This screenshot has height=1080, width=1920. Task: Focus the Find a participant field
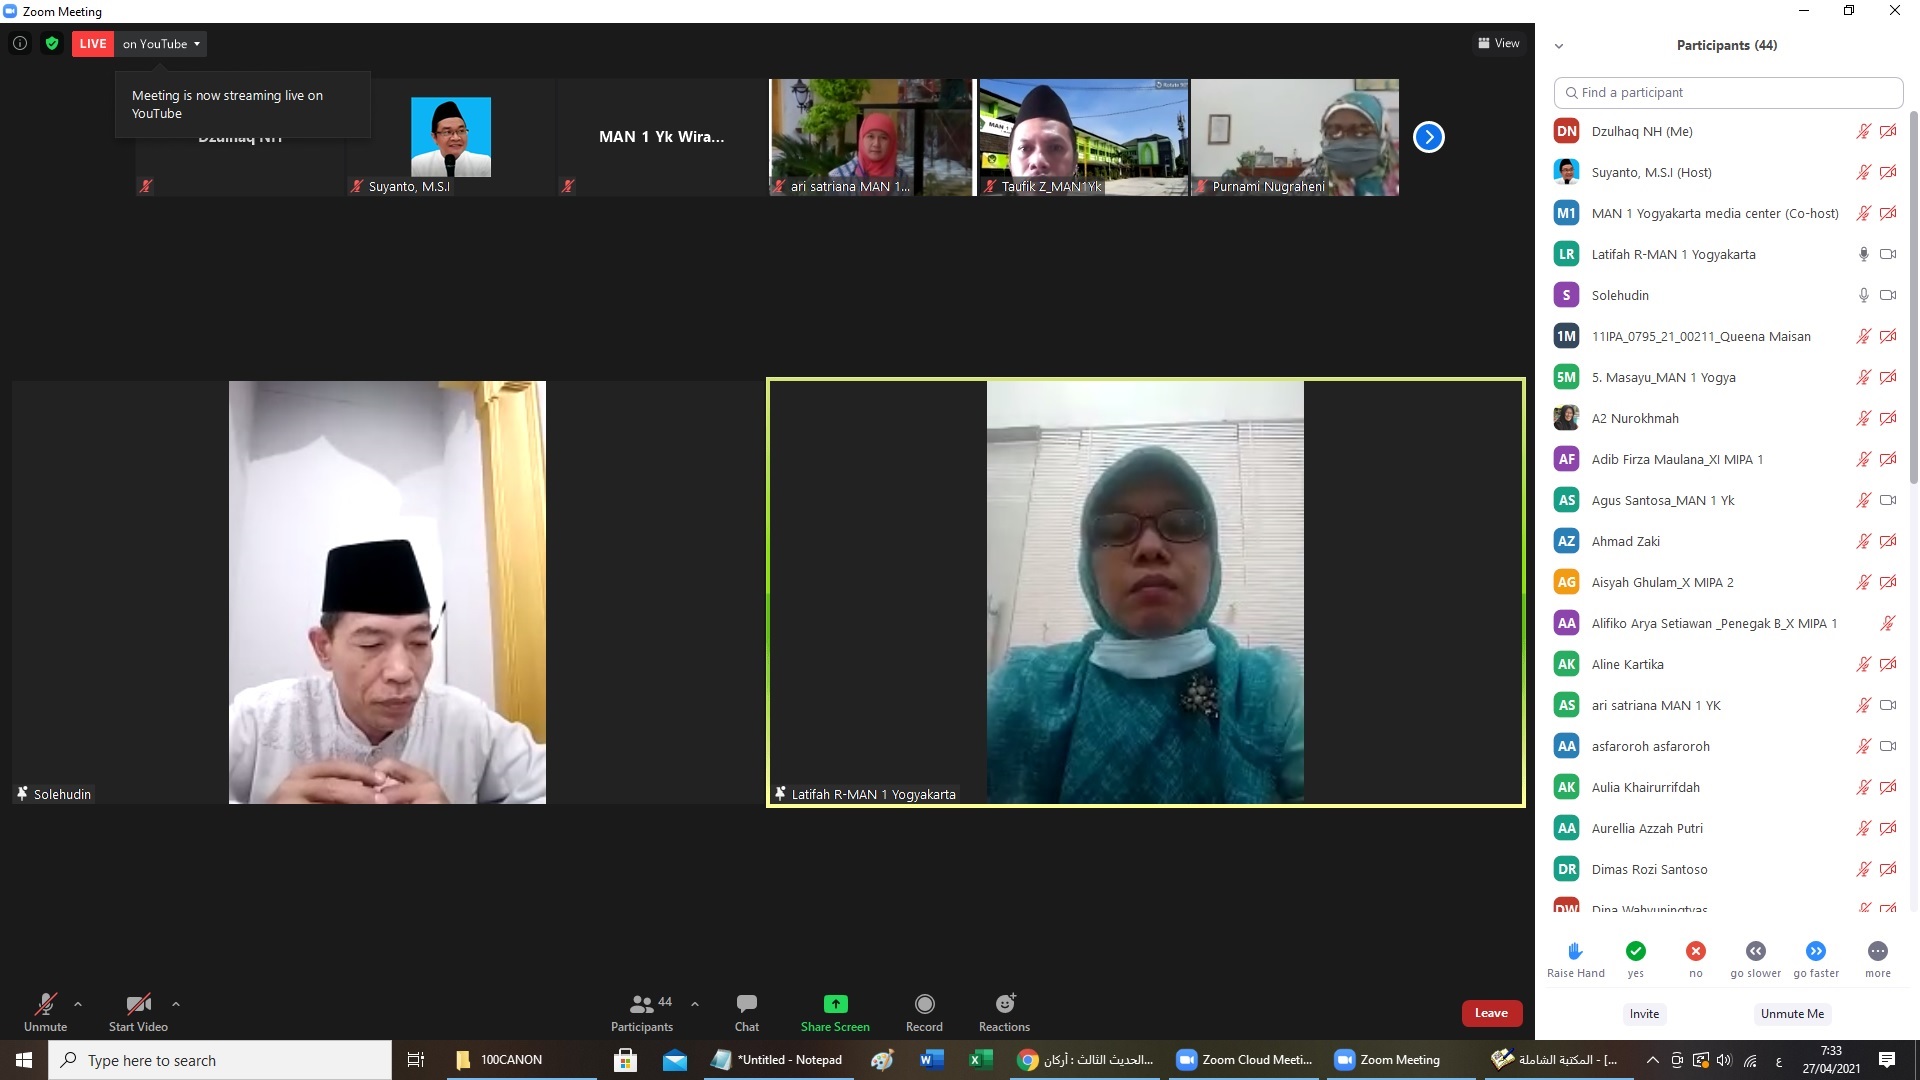1728,92
